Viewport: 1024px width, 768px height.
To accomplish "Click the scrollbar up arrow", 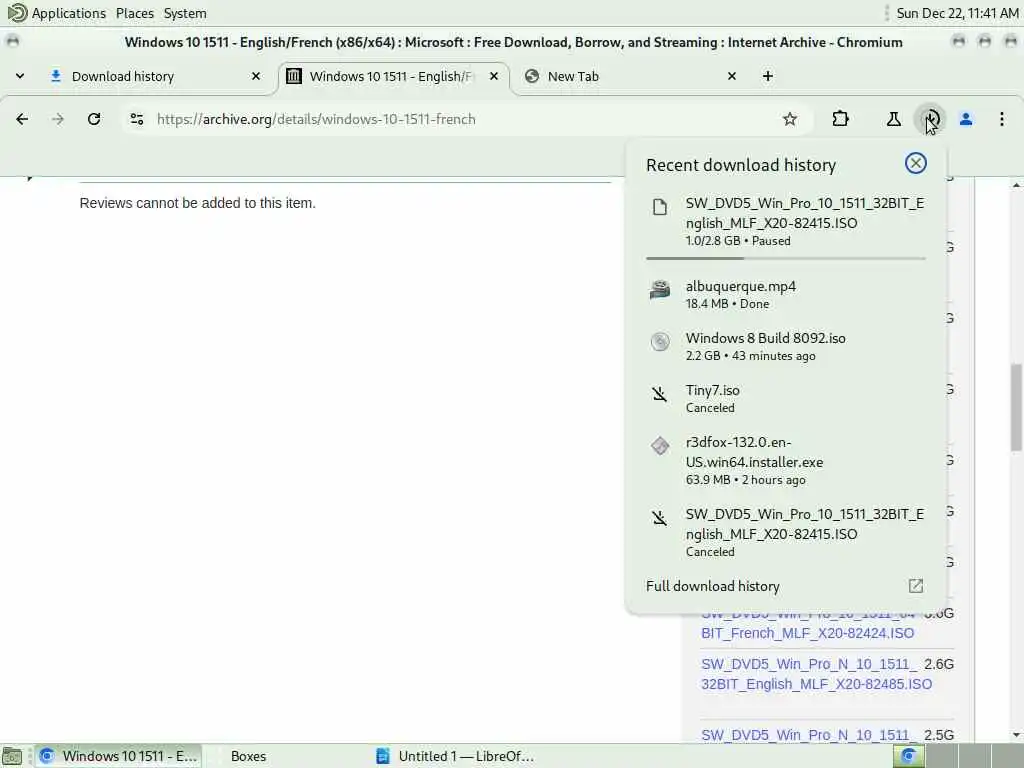I will 1016,185.
